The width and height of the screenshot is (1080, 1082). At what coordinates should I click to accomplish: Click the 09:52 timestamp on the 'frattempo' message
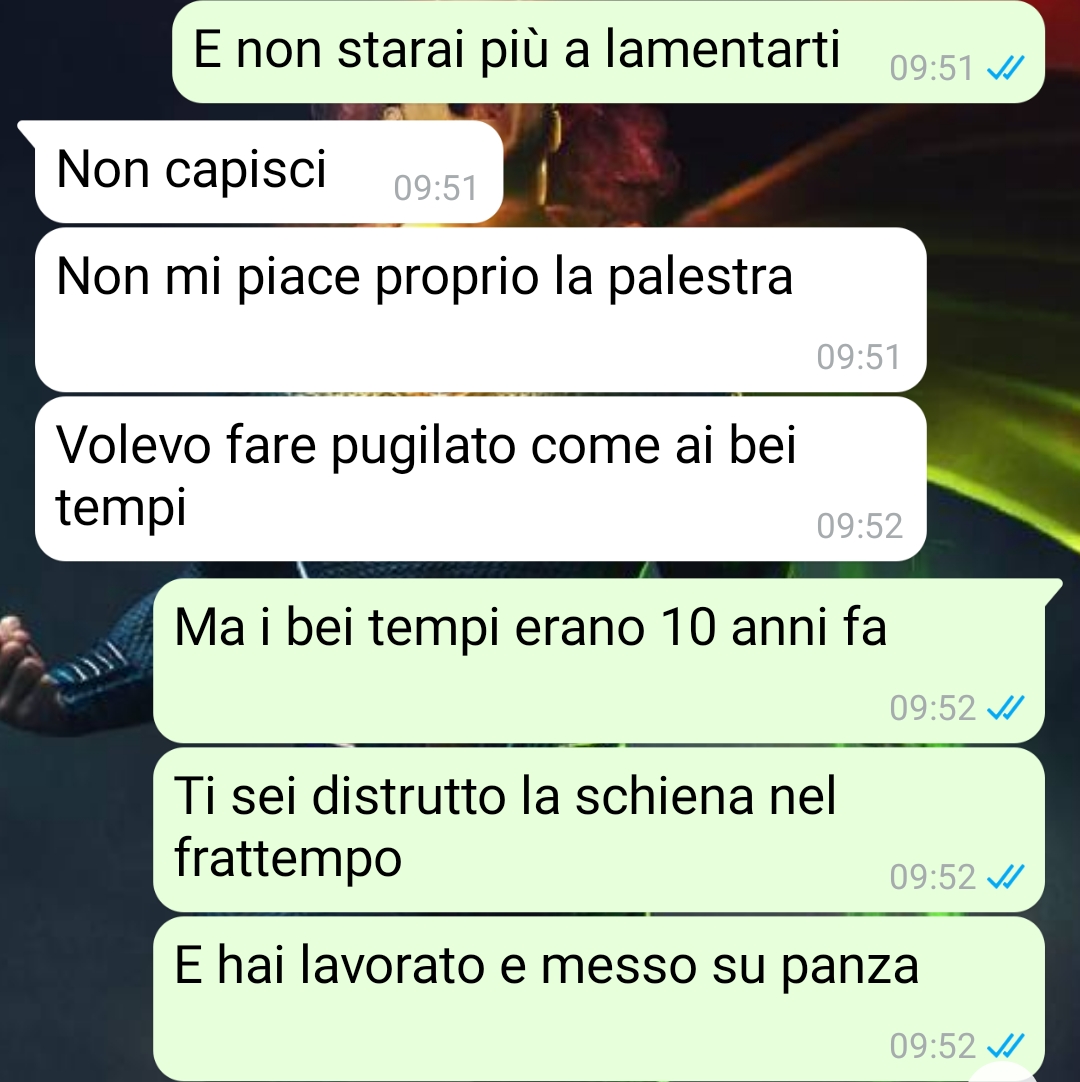pos(932,877)
